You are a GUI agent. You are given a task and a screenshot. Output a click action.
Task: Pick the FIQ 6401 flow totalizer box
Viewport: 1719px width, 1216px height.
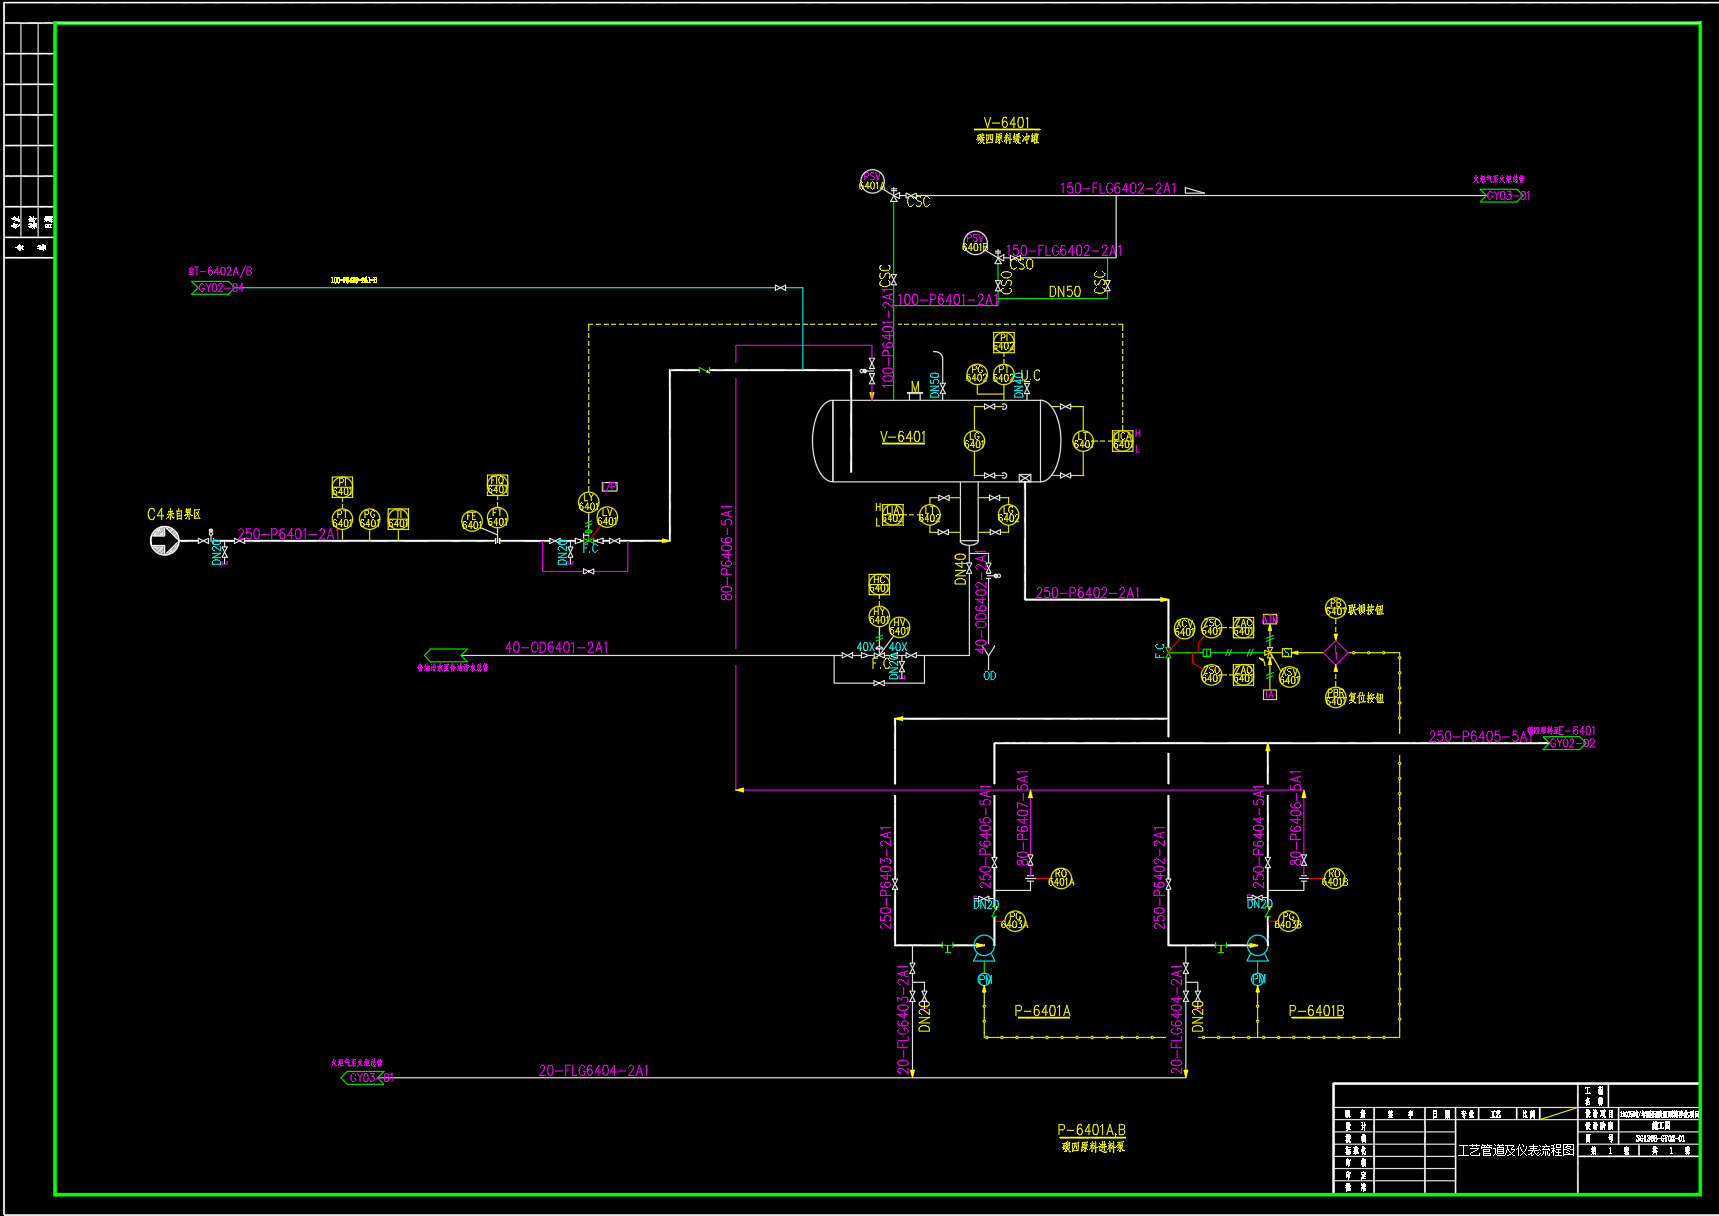(497, 485)
